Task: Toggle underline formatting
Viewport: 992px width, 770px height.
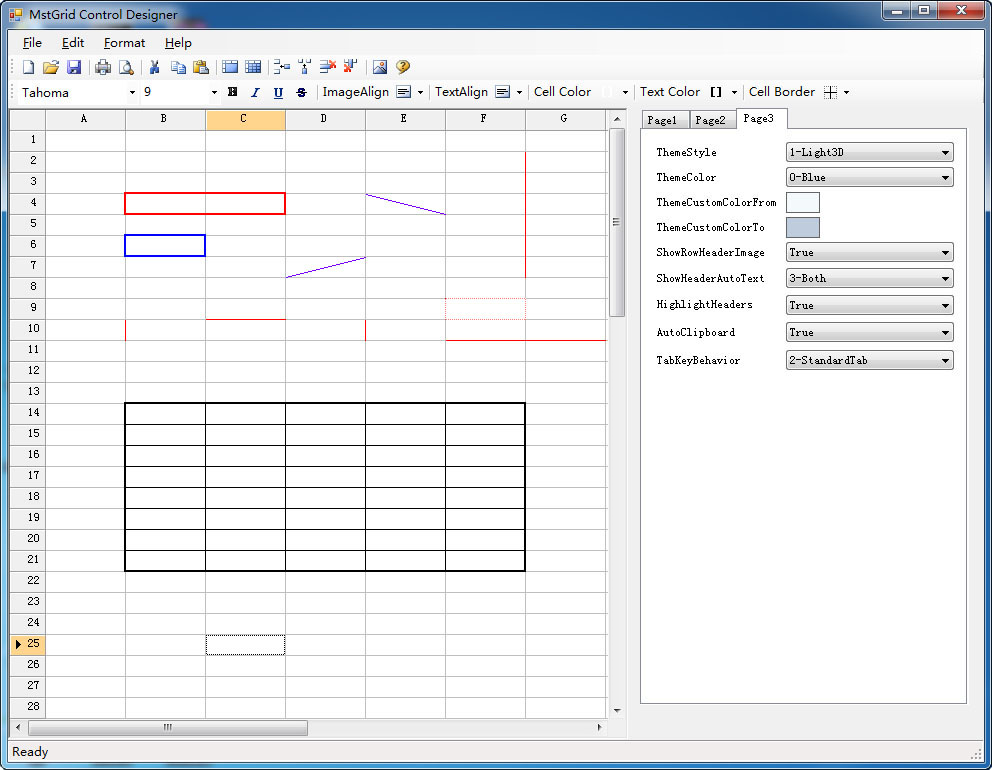Action: [278, 92]
